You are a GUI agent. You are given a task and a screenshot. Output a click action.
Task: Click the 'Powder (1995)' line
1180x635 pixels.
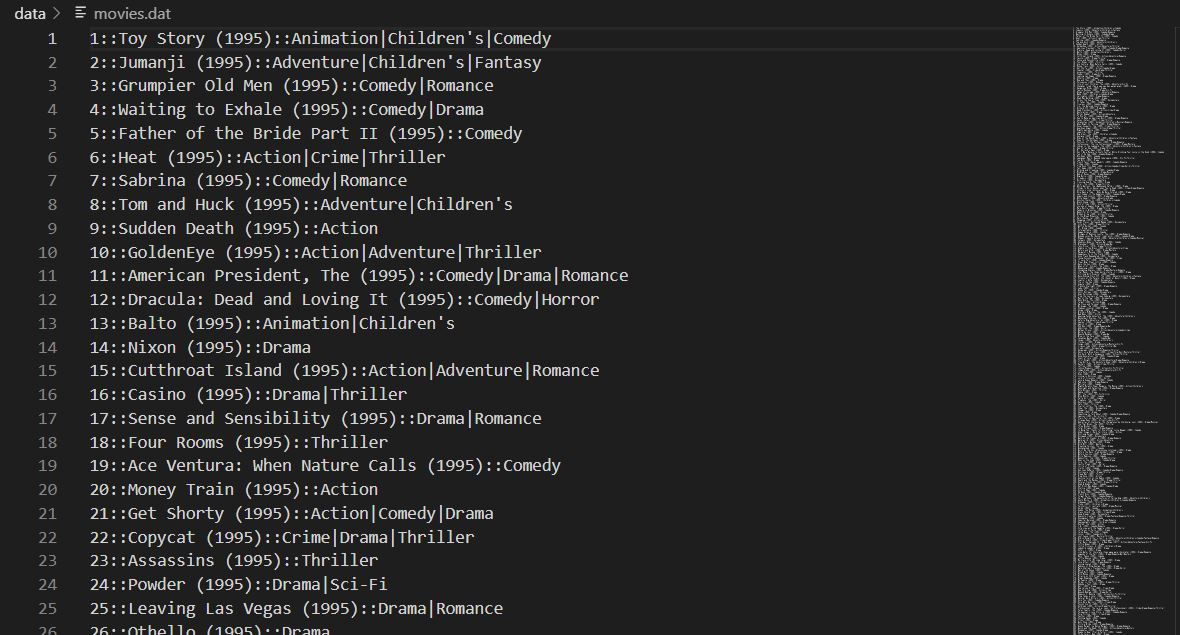[x=239, y=585]
